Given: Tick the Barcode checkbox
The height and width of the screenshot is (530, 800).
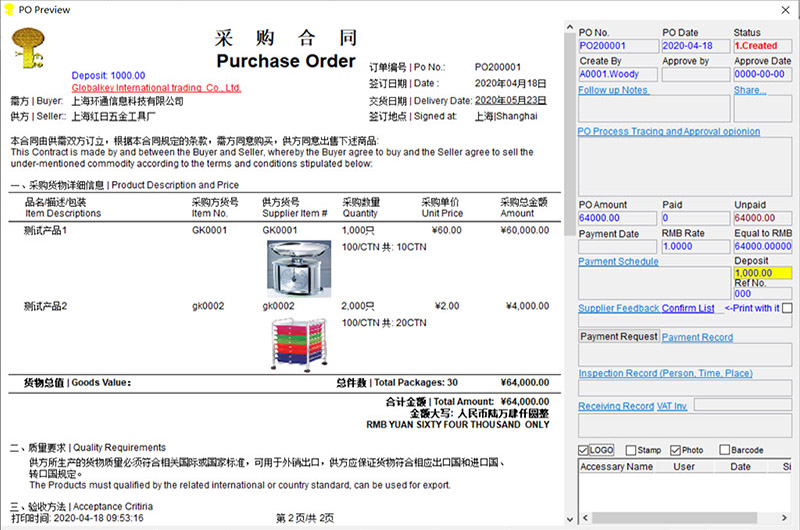Looking at the screenshot, I should 724,450.
